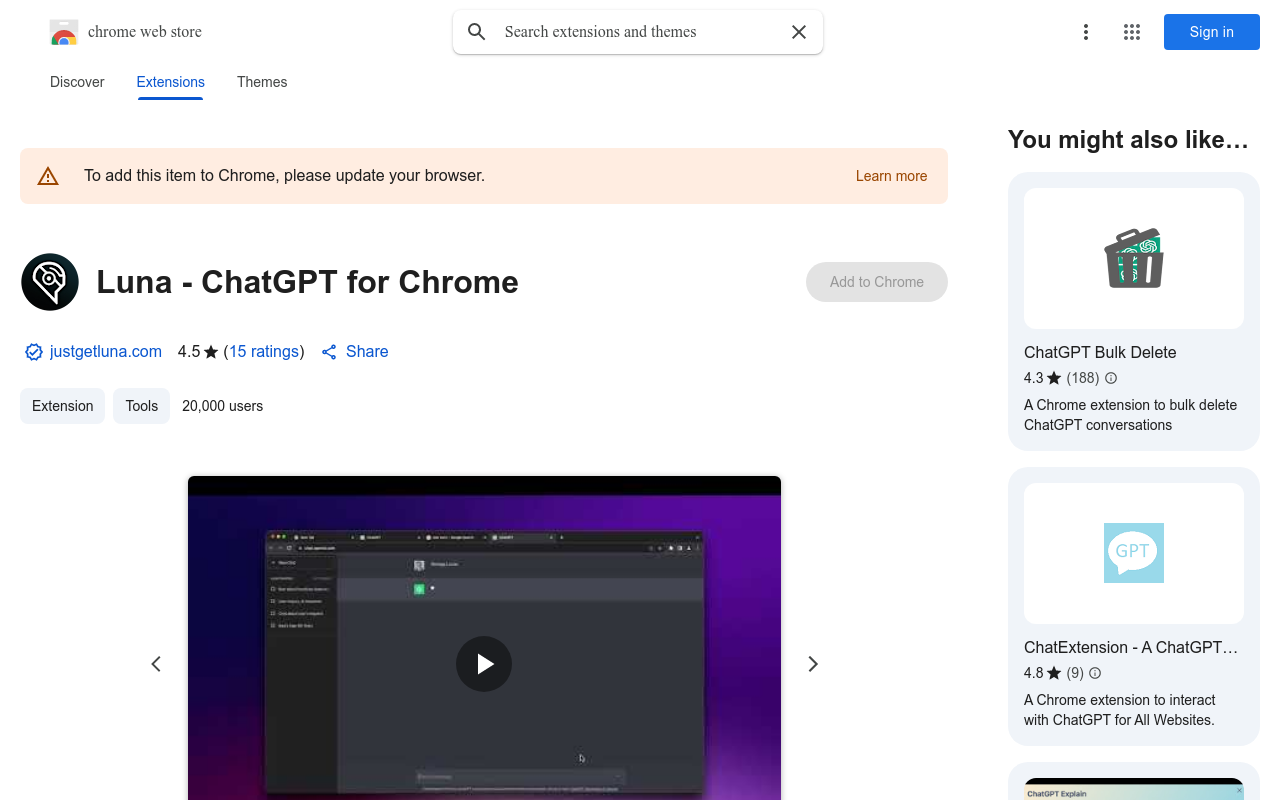The image size is (1280, 800).
Task: Select the Tools category chip
Action: pos(142,406)
